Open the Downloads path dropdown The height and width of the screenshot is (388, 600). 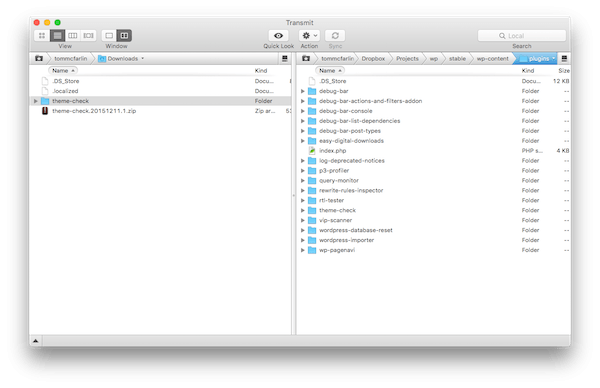point(121,59)
